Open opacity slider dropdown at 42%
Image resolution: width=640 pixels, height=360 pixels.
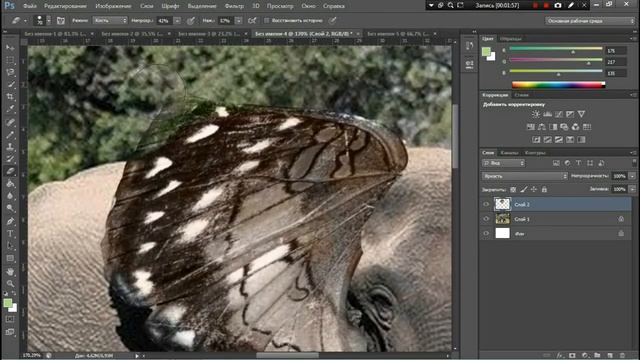pyautogui.click(x=177, y=20)
